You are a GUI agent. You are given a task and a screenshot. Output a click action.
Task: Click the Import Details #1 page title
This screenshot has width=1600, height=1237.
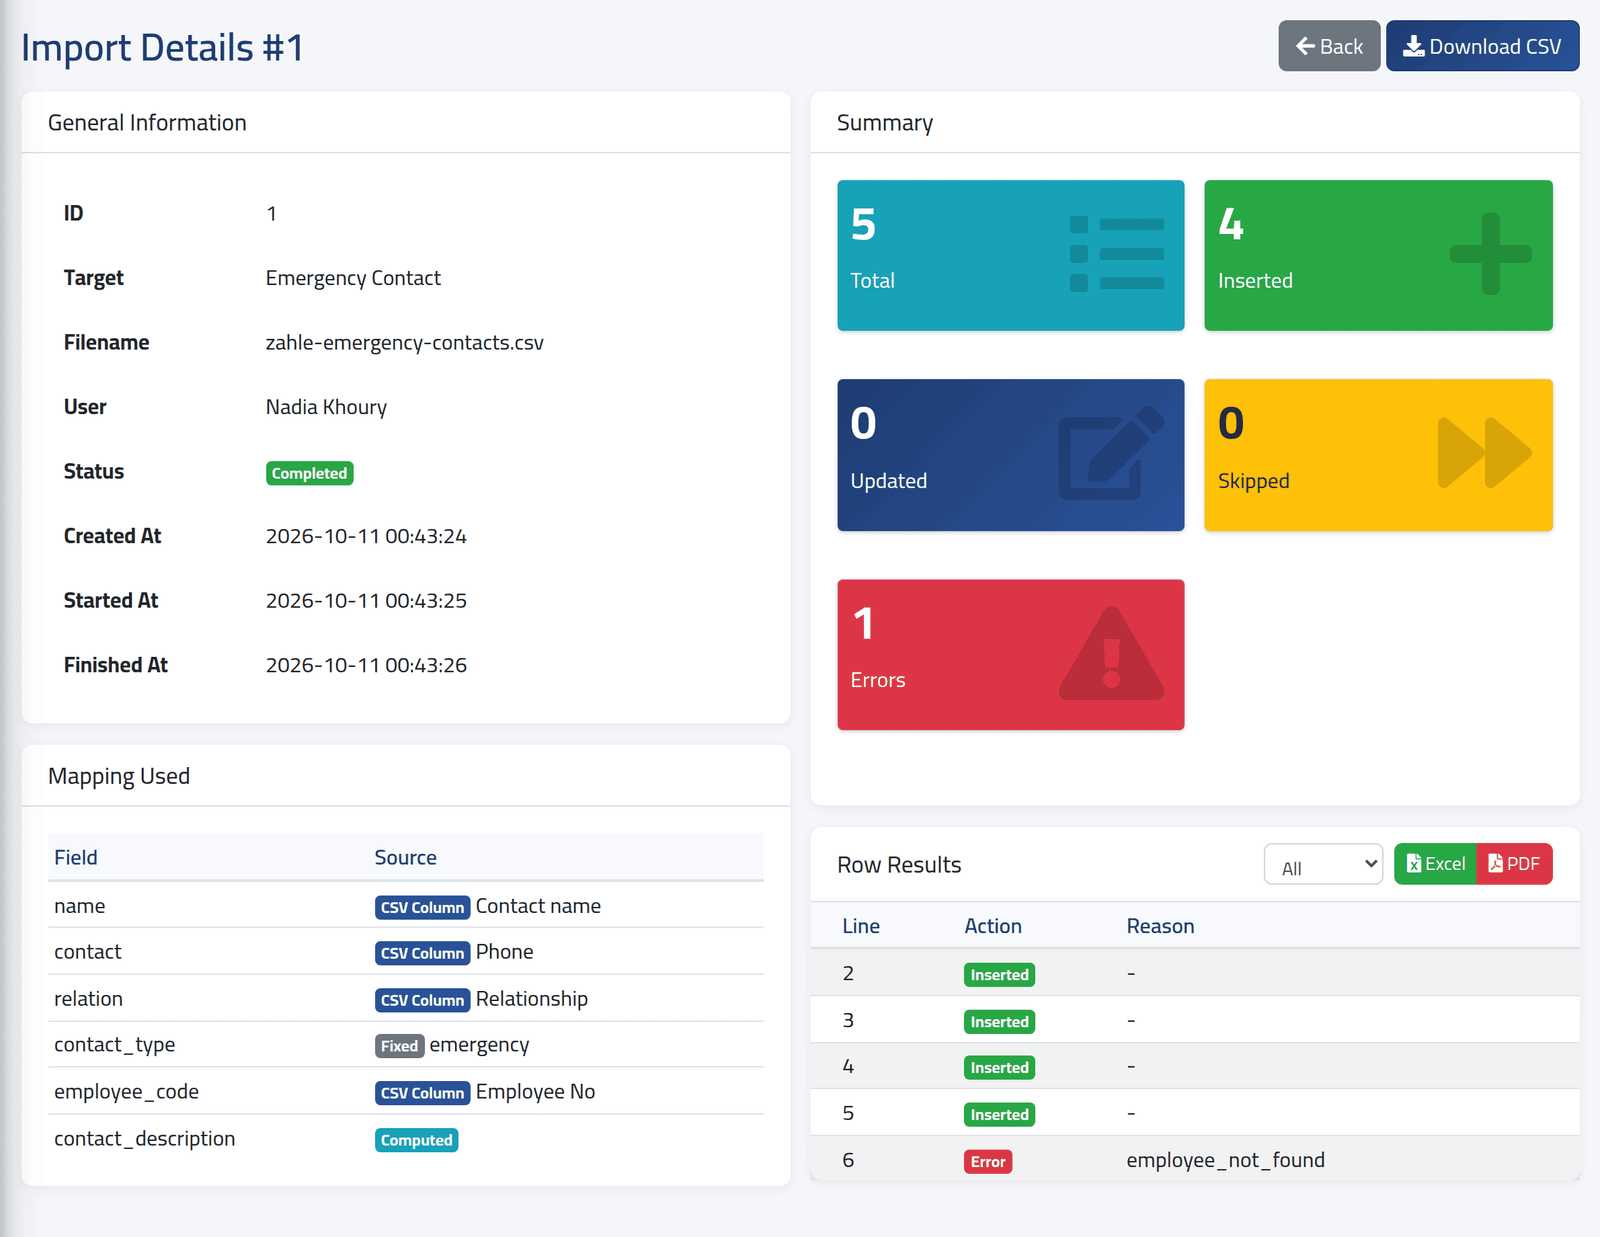coord(162,48)
